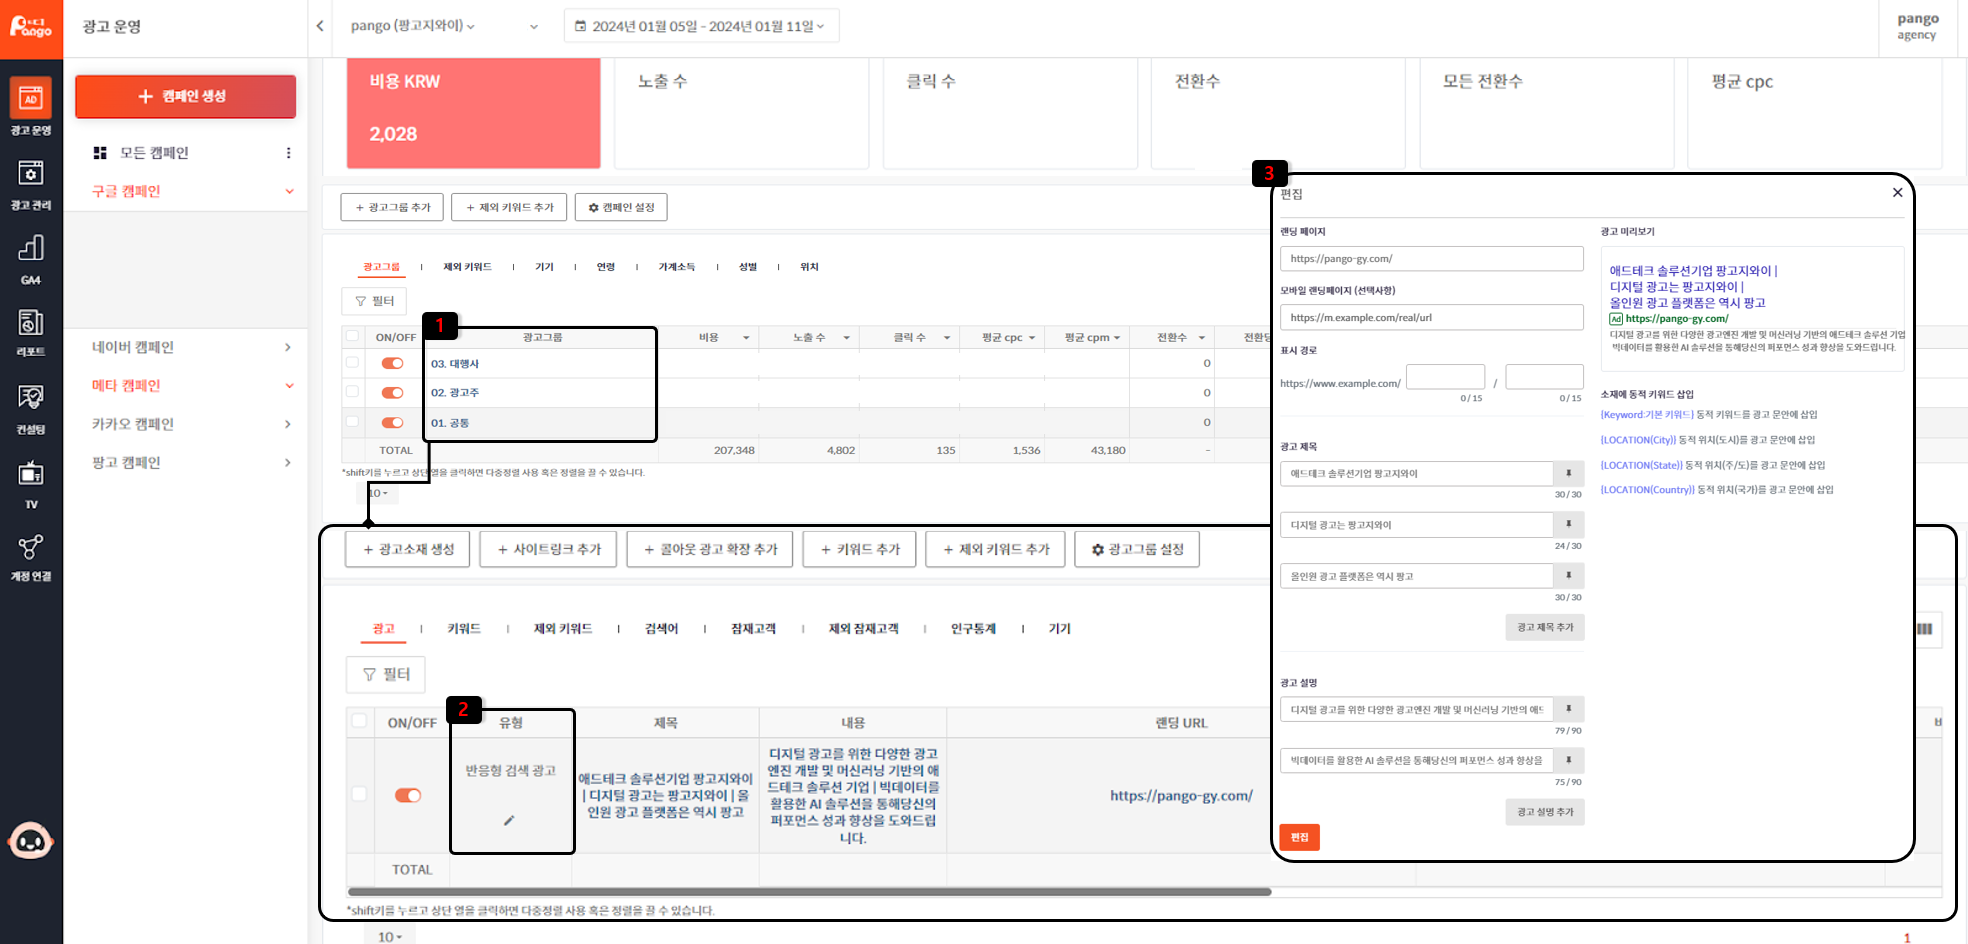Click the pencil edit icon under 반응형 검색 광고

click(509, 820)
